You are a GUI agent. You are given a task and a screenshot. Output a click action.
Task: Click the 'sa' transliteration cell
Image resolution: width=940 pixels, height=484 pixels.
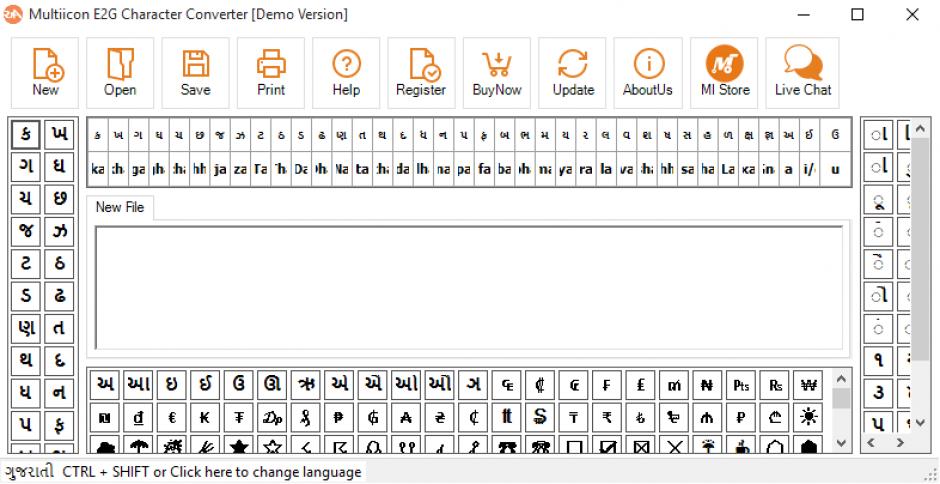(x=688, y=170)
